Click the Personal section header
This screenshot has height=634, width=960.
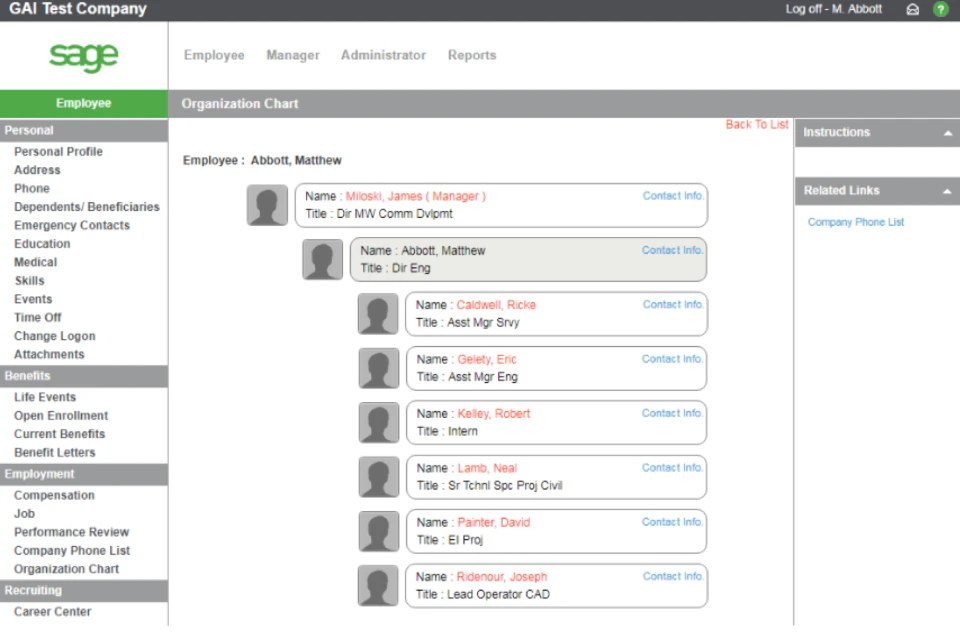[29, 130]
